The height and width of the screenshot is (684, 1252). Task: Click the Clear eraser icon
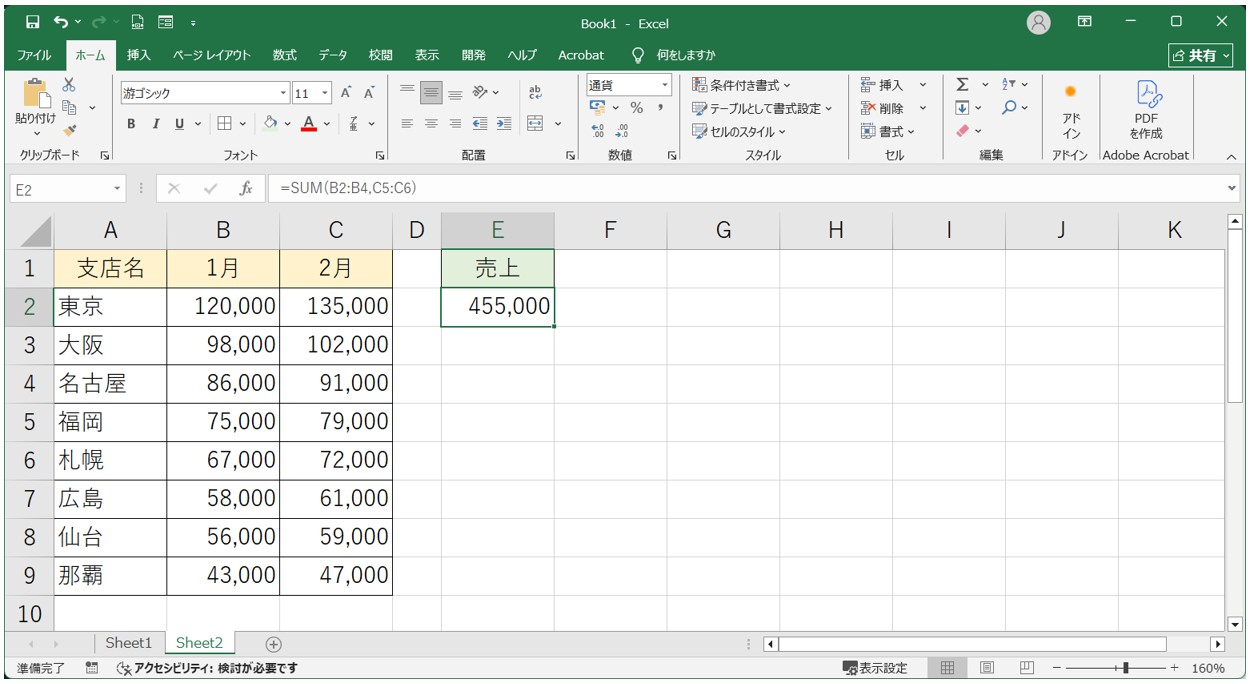pos(962,131)
